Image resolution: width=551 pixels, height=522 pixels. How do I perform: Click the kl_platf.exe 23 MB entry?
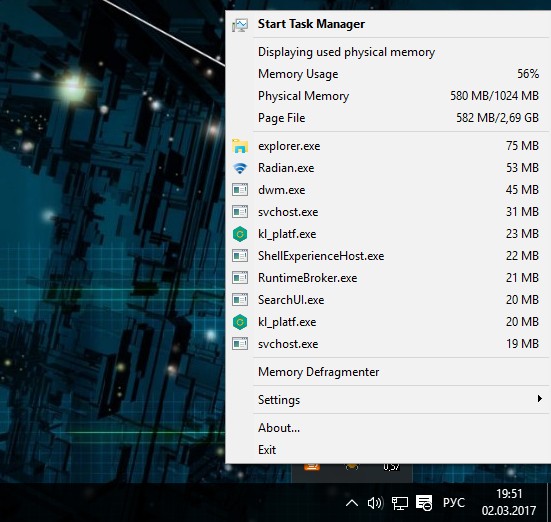coord(388,234)
